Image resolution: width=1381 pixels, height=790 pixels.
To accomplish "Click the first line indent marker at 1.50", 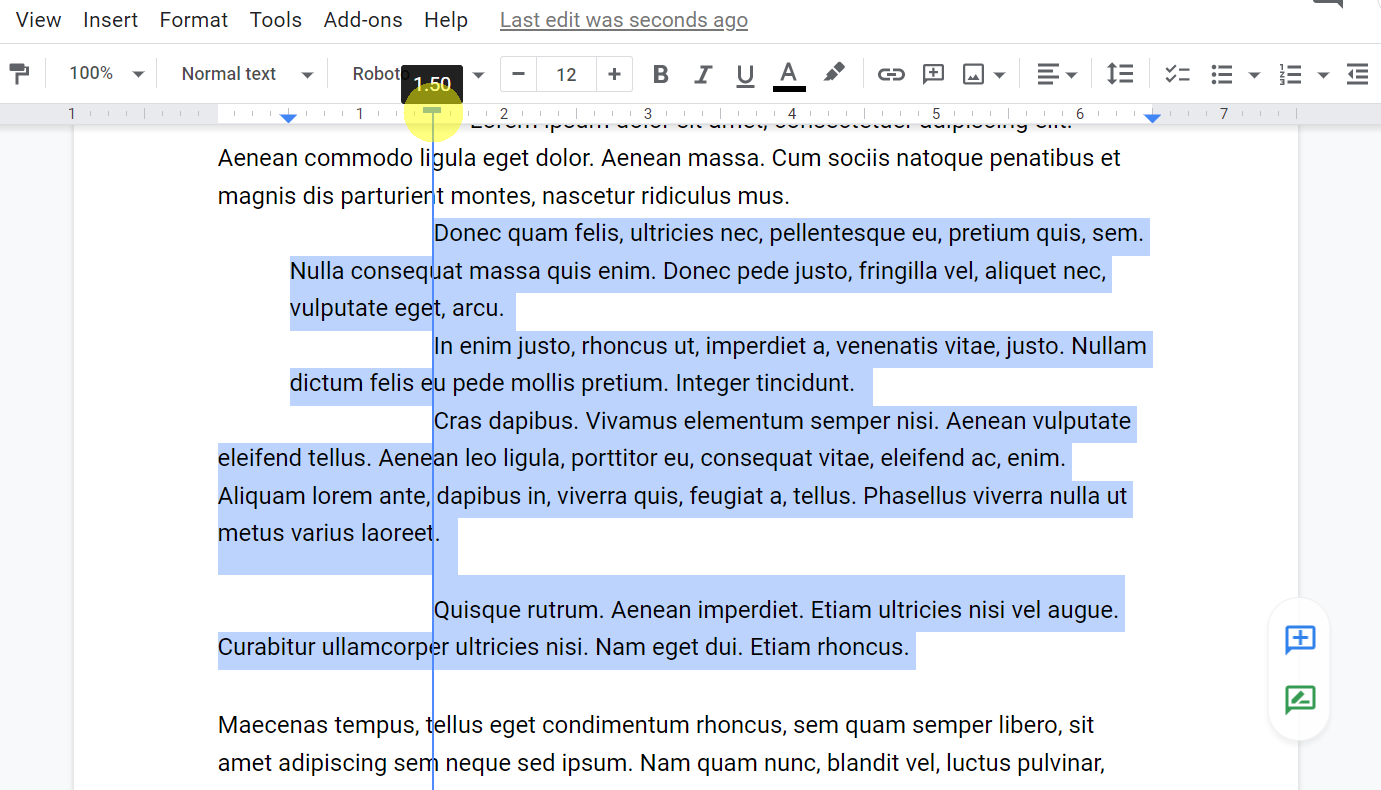I will tap(432, 110).
